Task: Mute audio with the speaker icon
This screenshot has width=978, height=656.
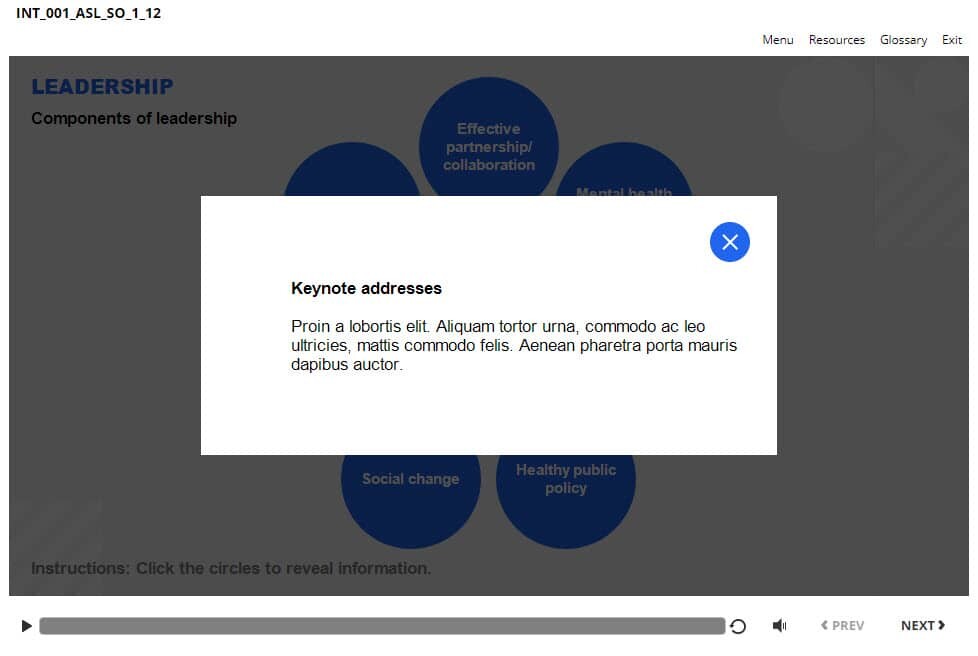Action: [780, 626]
